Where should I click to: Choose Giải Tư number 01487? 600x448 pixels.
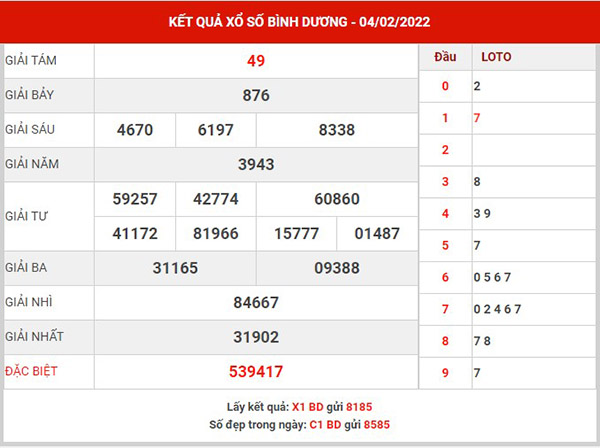click(377, 233)
